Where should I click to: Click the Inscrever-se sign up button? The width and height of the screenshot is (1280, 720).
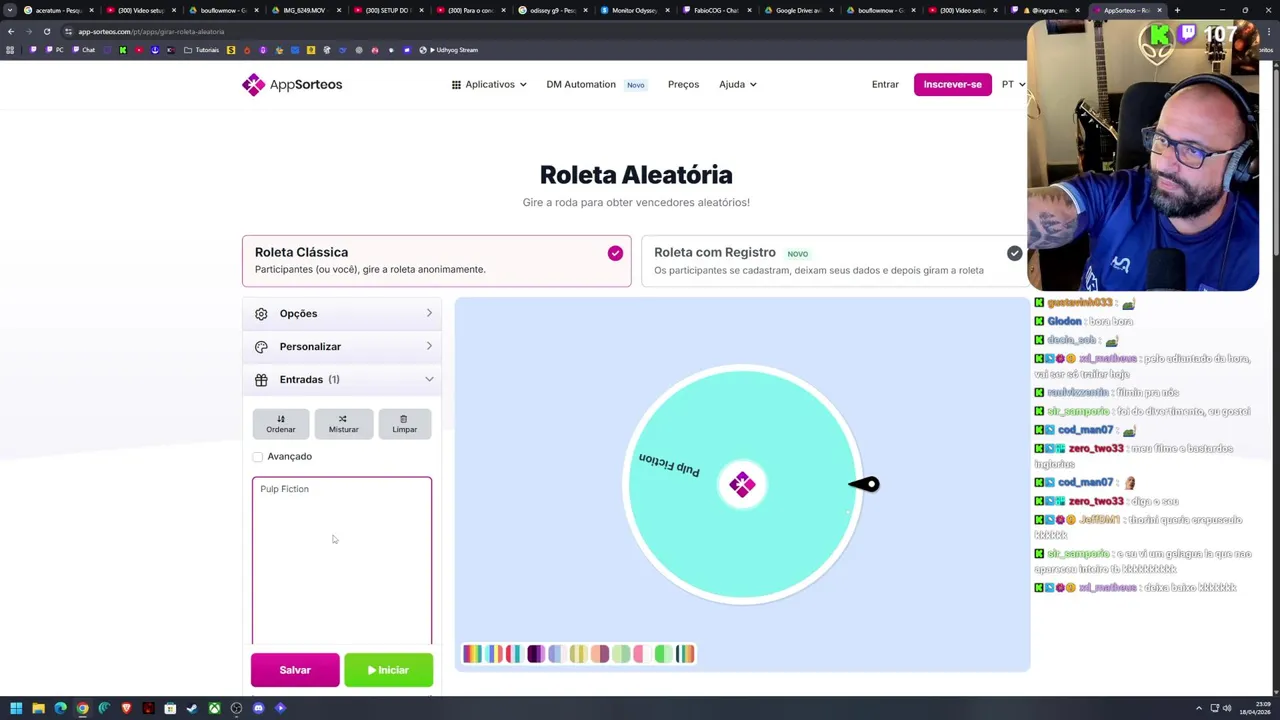pyautogui.click(x=952, y=85)
